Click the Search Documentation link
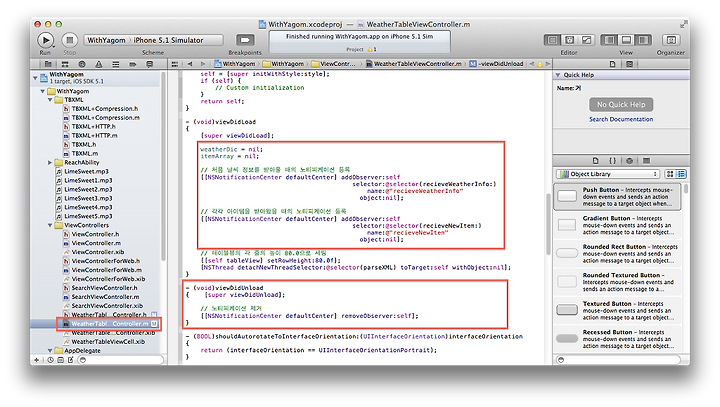The height and width of the screenshot is (407, 720). click(621, 119)
